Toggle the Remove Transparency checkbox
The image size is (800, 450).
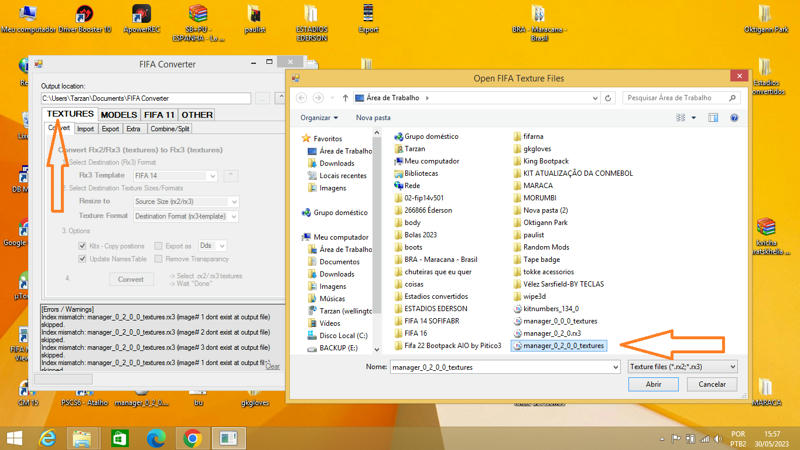point(158,259)
